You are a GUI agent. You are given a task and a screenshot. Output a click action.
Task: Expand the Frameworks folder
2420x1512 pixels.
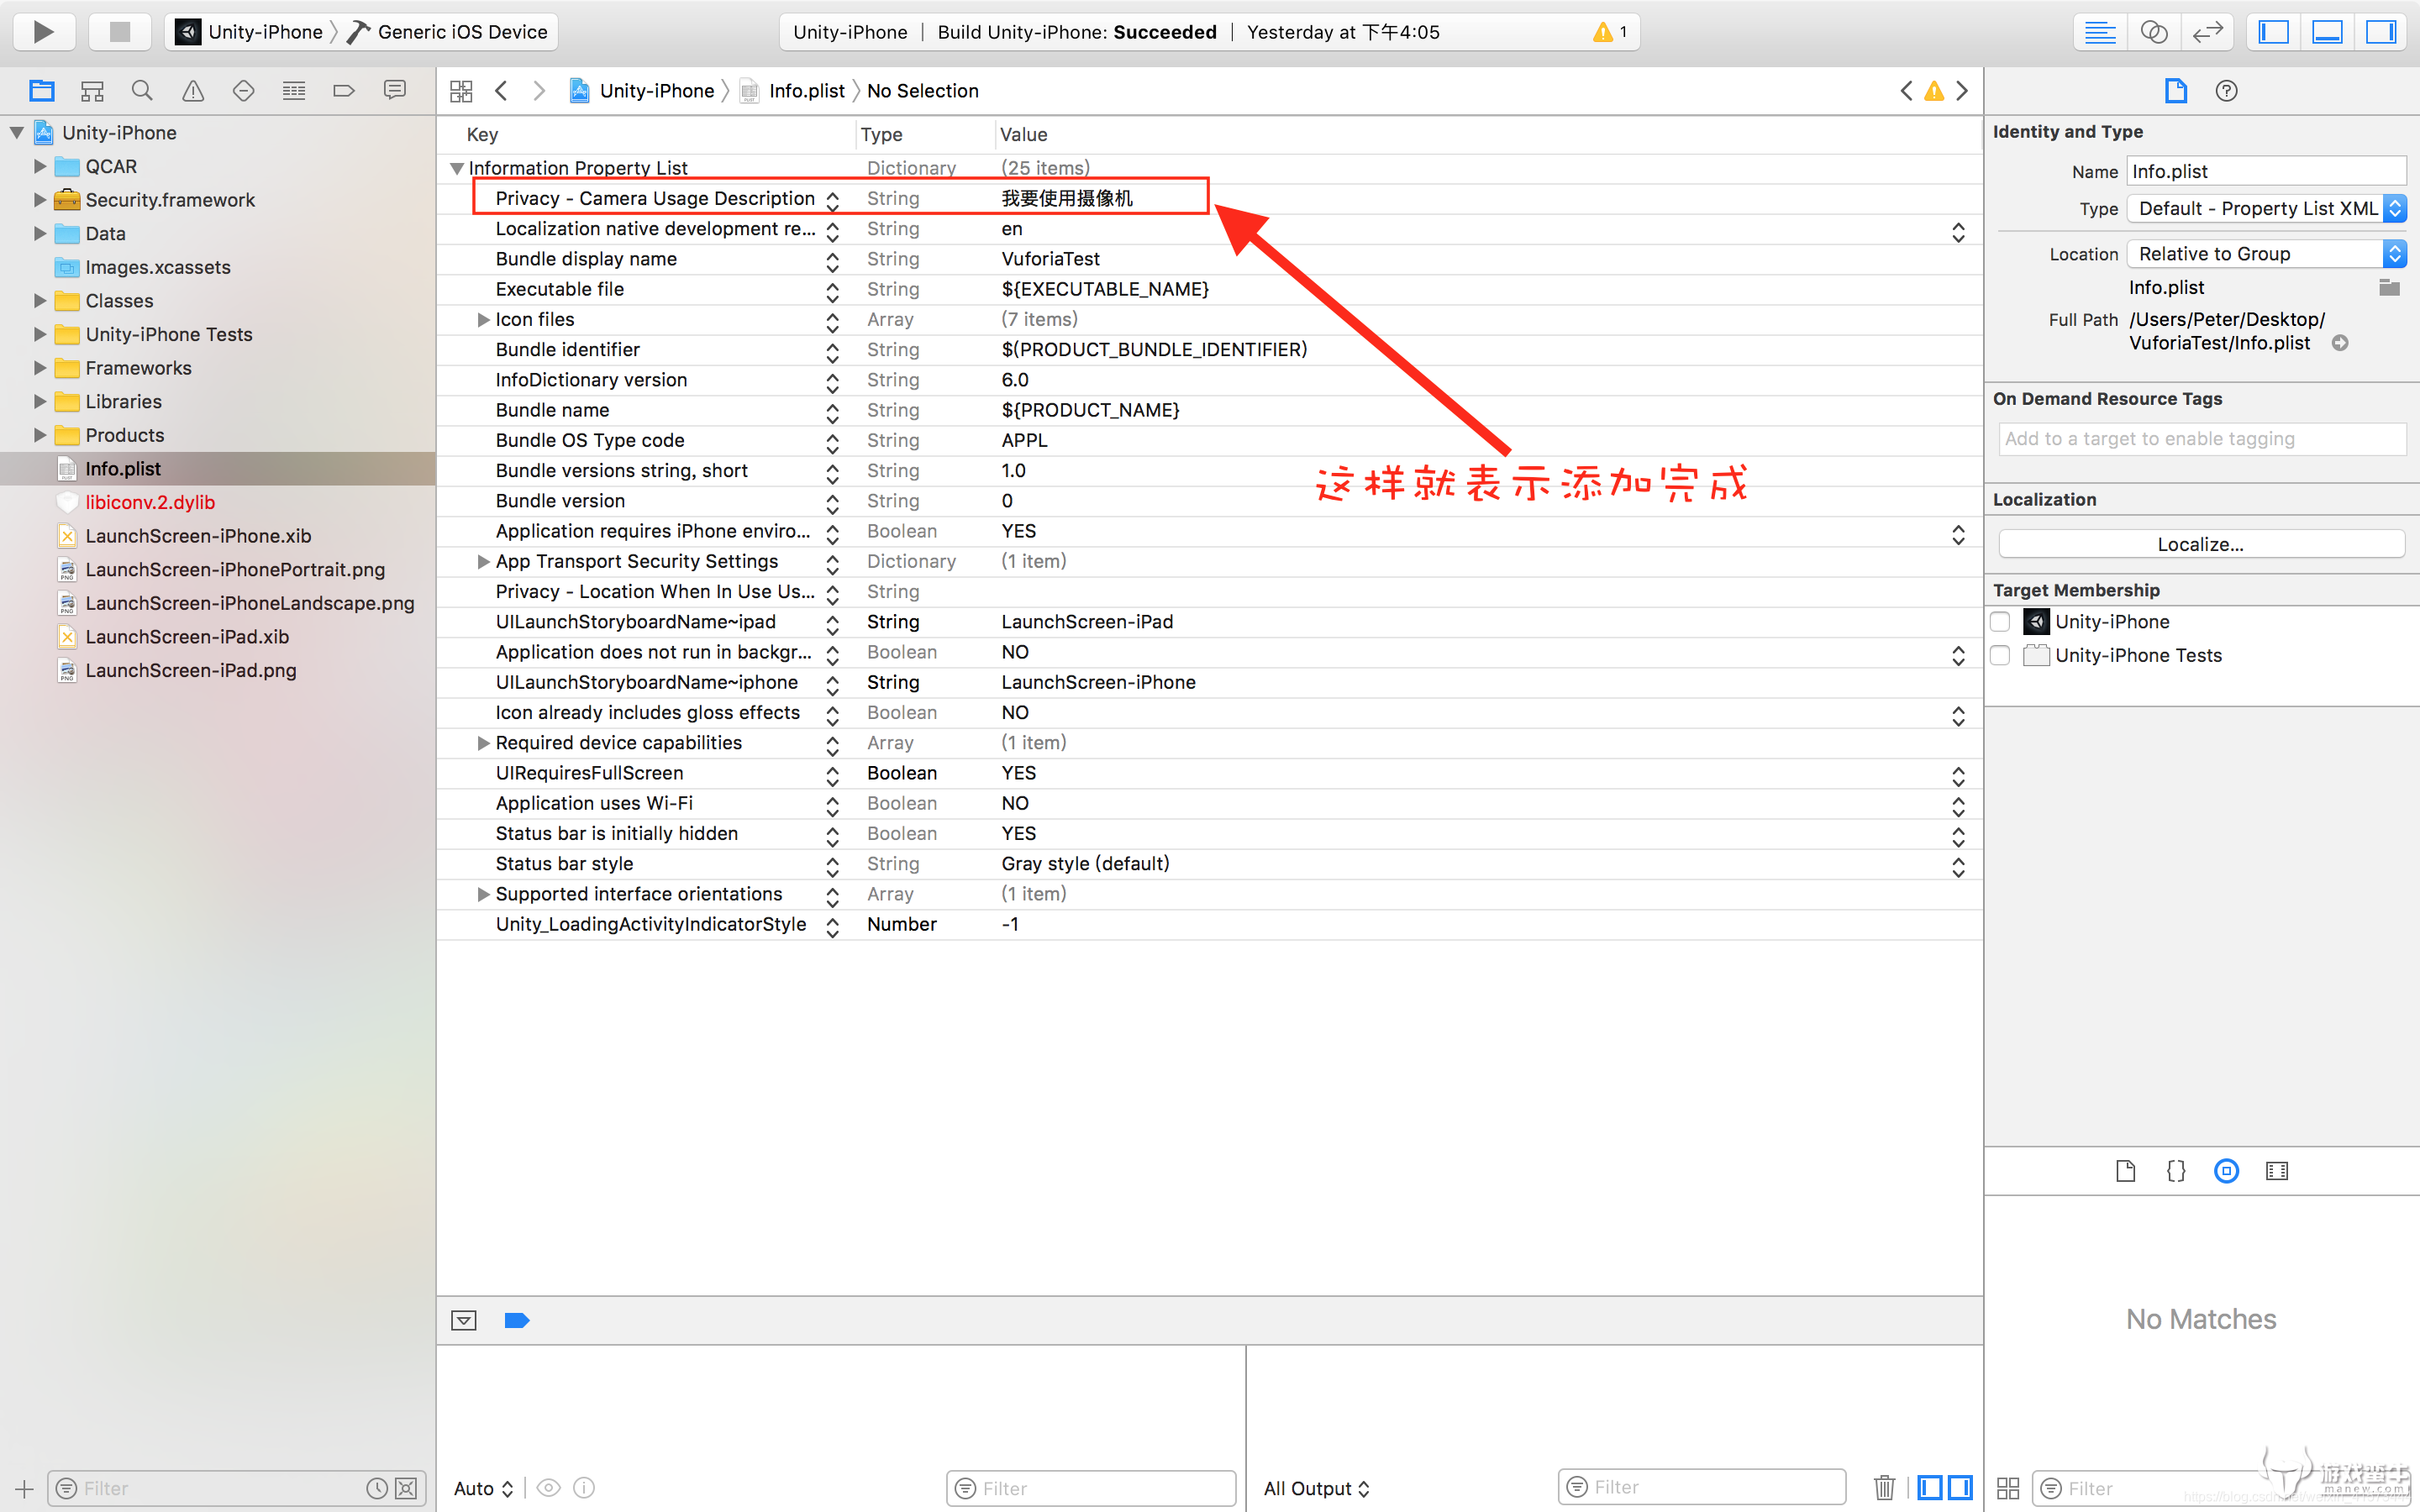tap(40, 368)
